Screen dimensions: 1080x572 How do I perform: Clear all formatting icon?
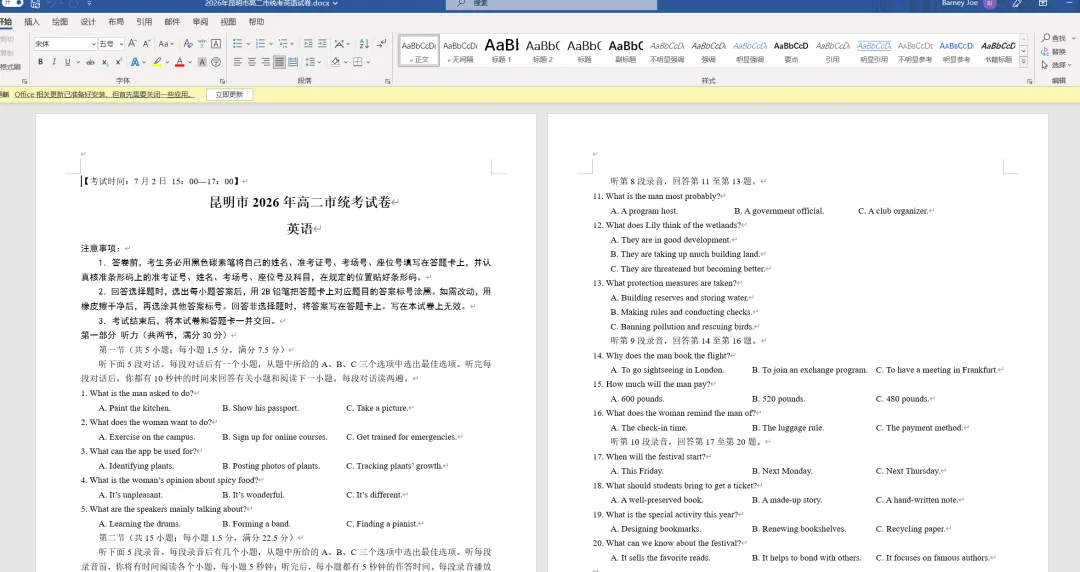(x=187, y=43)
